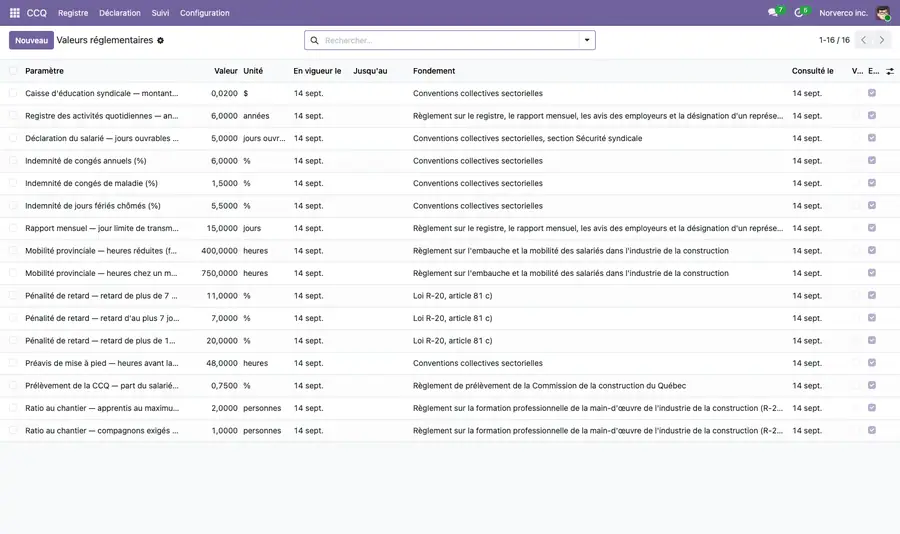
Task: Click into the Rechercher search field
Action: (450, 40)
